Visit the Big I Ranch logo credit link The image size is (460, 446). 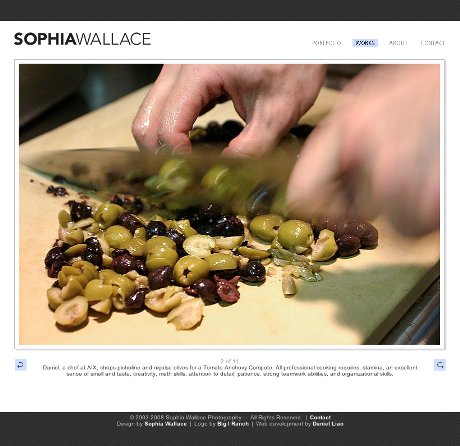pyautogui.click(x=233, y=424)
